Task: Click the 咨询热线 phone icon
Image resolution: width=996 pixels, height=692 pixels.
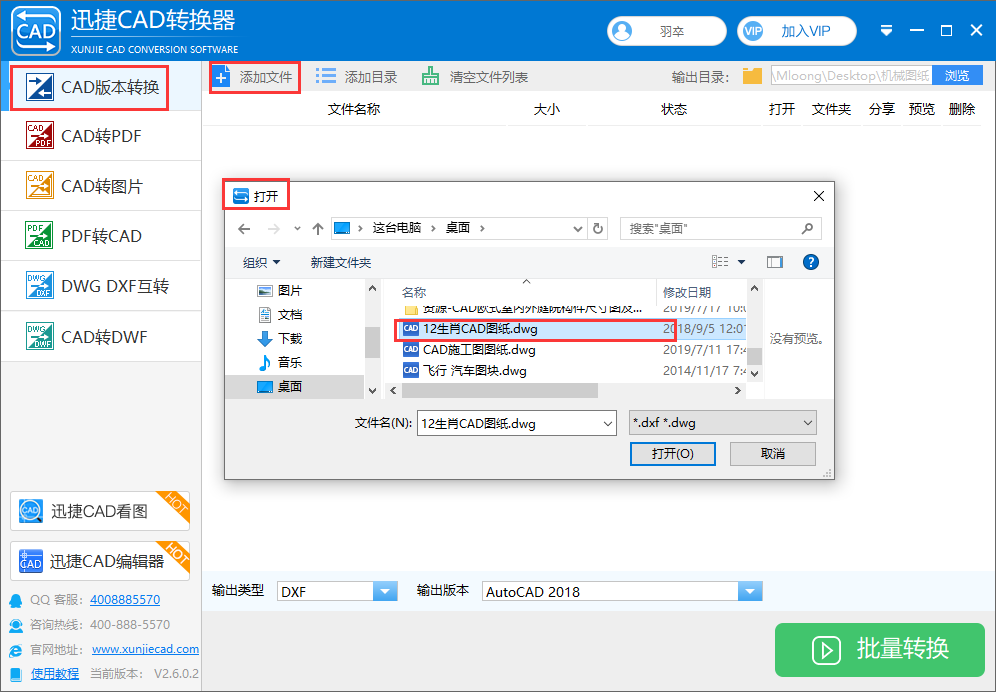Action: [16, 625]
